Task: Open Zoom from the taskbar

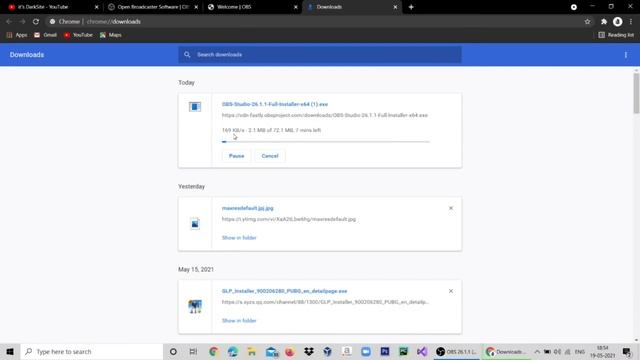Action: (366, 351)
